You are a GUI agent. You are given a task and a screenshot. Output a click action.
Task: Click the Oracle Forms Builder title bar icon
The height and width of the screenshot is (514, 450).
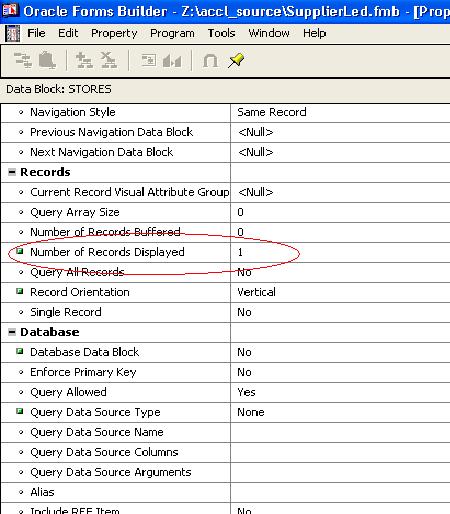[9, 11]
